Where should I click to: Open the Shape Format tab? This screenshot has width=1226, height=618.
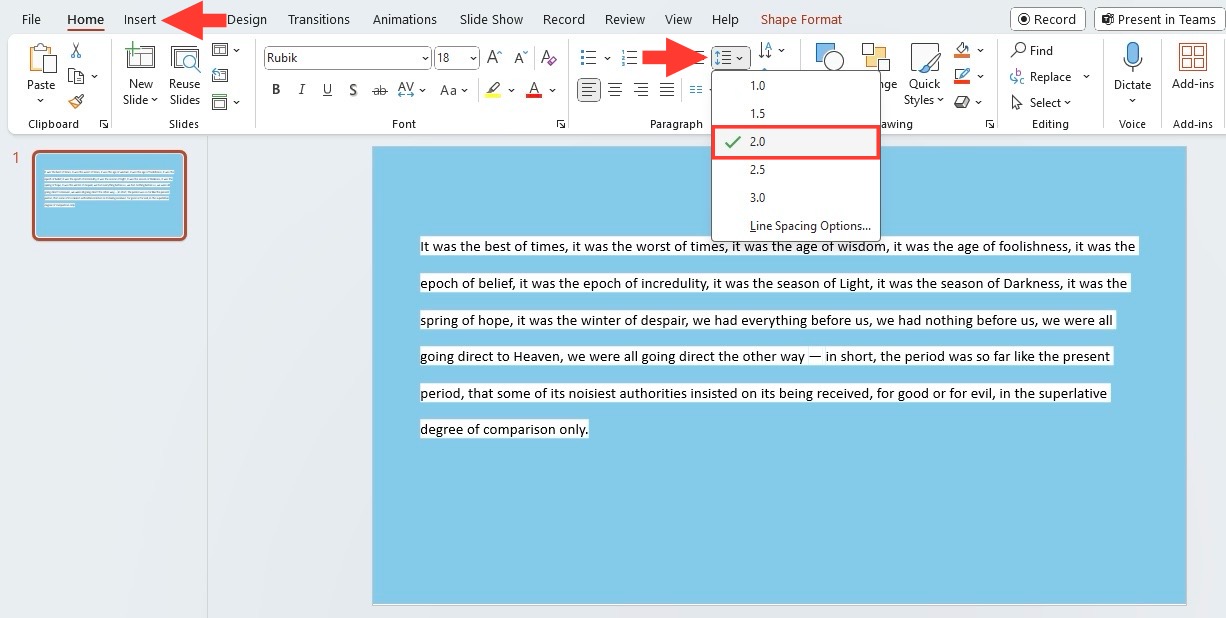[x=801, y=19]
